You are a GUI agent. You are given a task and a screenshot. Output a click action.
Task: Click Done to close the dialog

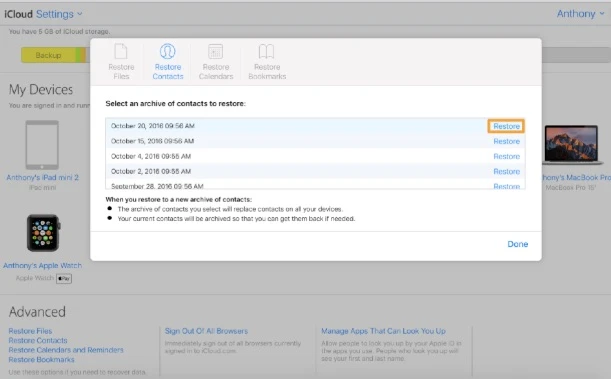(x=517, y=244)
